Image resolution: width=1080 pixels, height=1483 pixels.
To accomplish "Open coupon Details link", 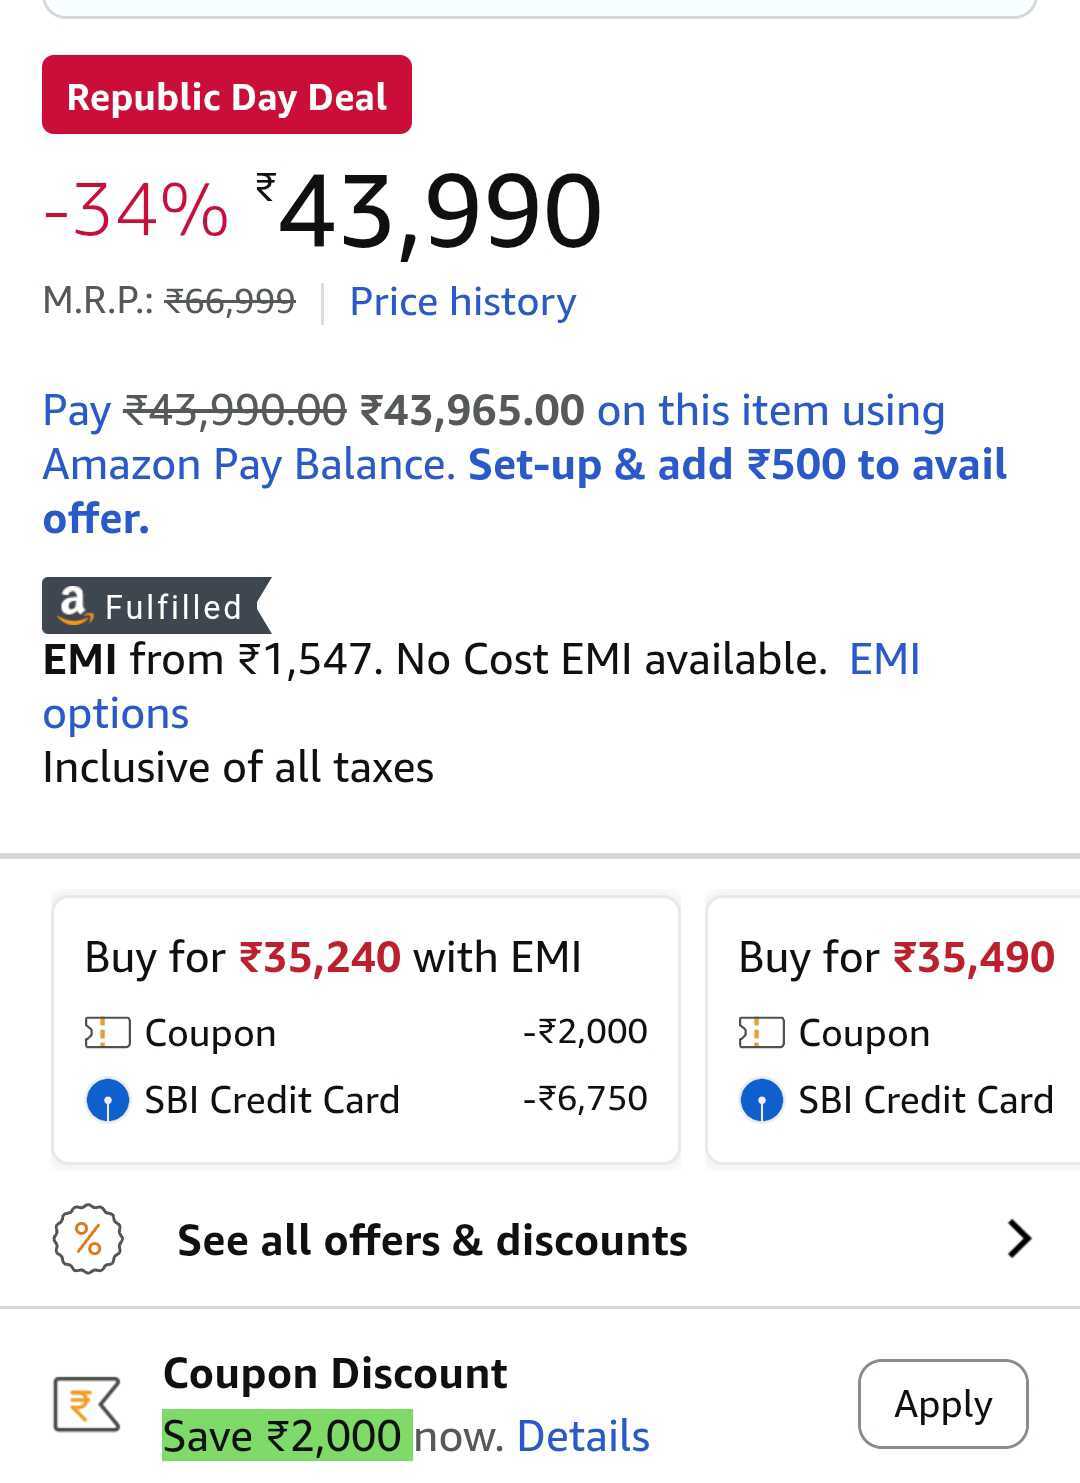I will click(x=583, y=1436).
